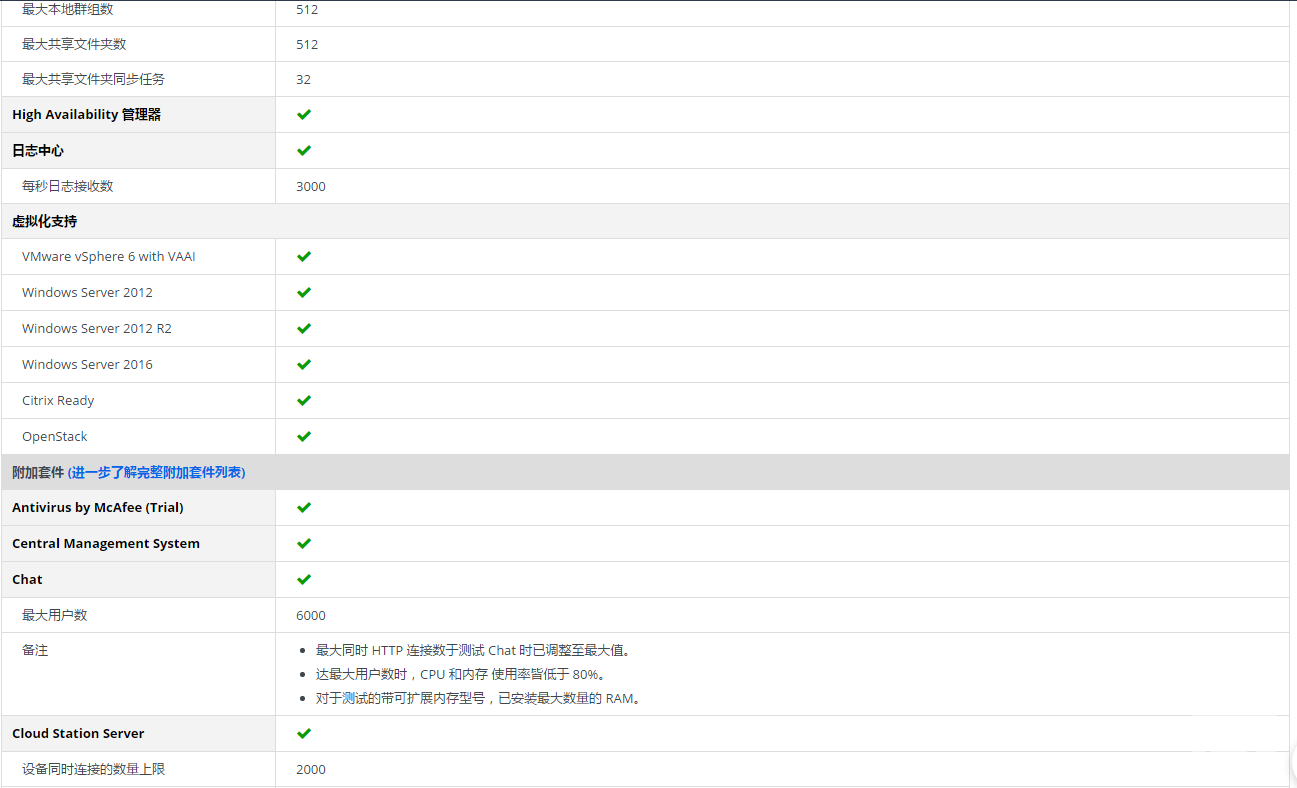Click the green checkmark for High Availability 管理器
Image resolution: width=1297 pixels, height=788 pixels.
click(x=304, y=114)
